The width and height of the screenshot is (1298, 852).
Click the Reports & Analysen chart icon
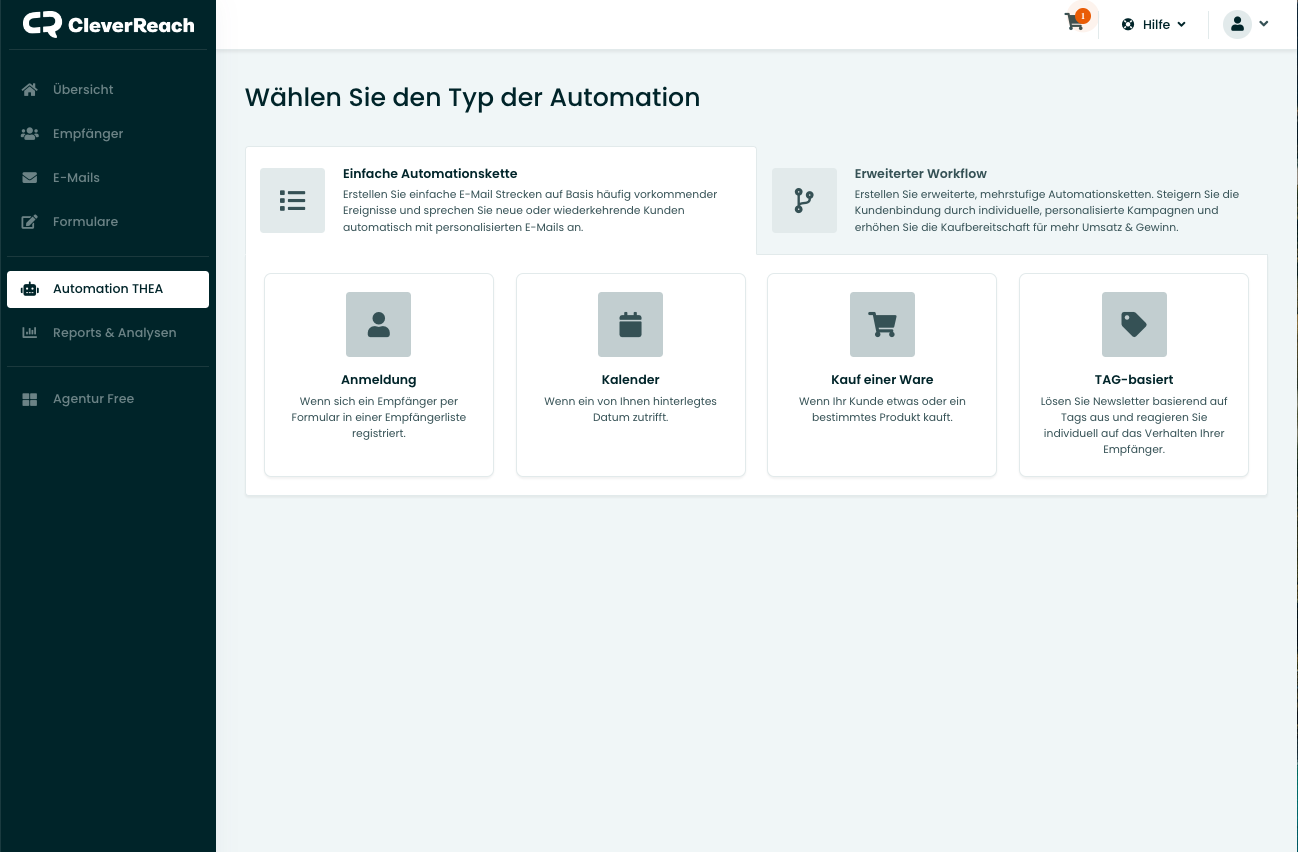(x=30, y=333)
